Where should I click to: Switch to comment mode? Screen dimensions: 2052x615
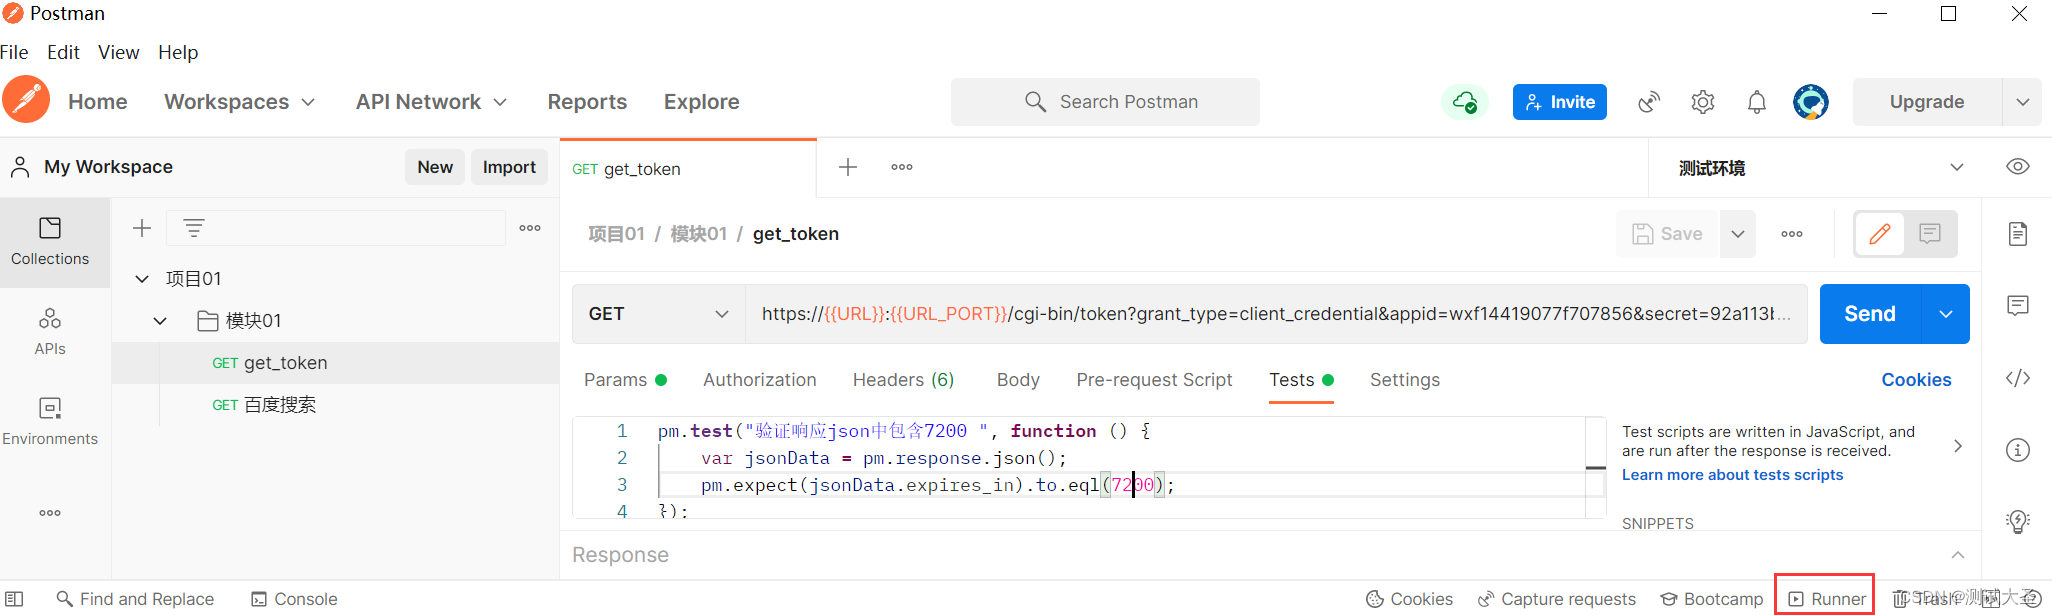coord(1930,234)
